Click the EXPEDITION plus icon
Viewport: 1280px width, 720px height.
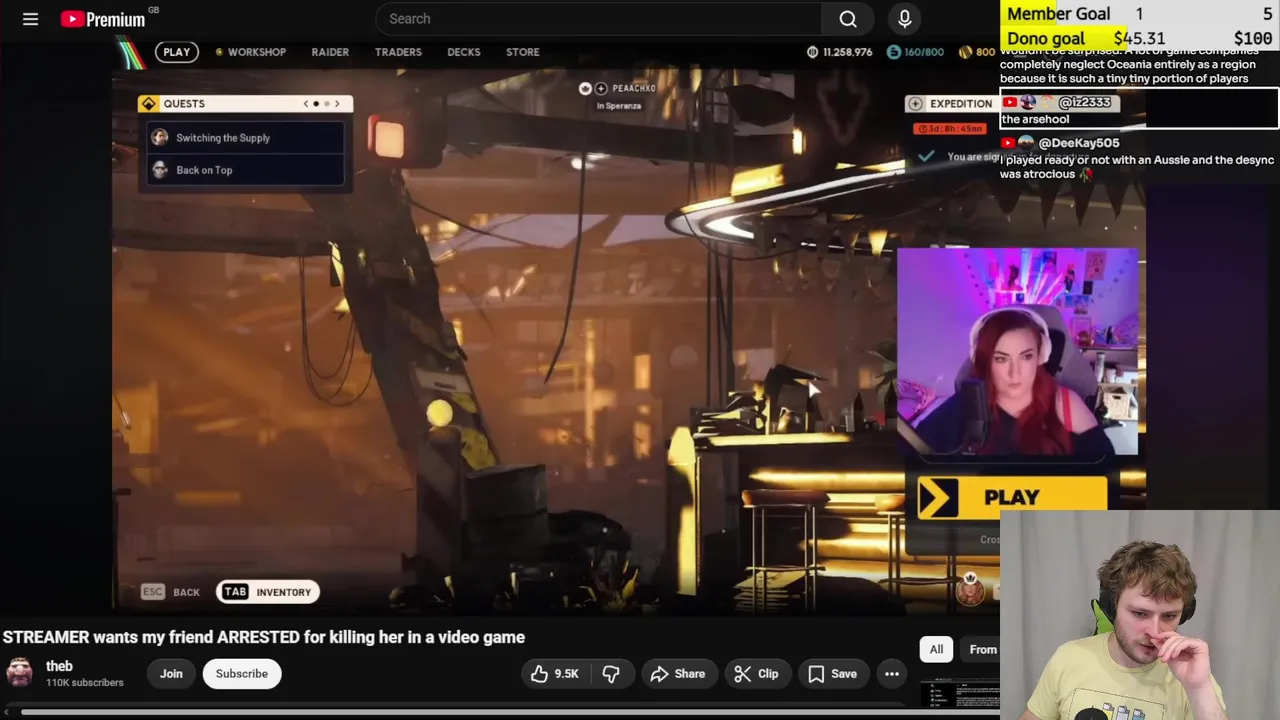click(x=915, y=104)
